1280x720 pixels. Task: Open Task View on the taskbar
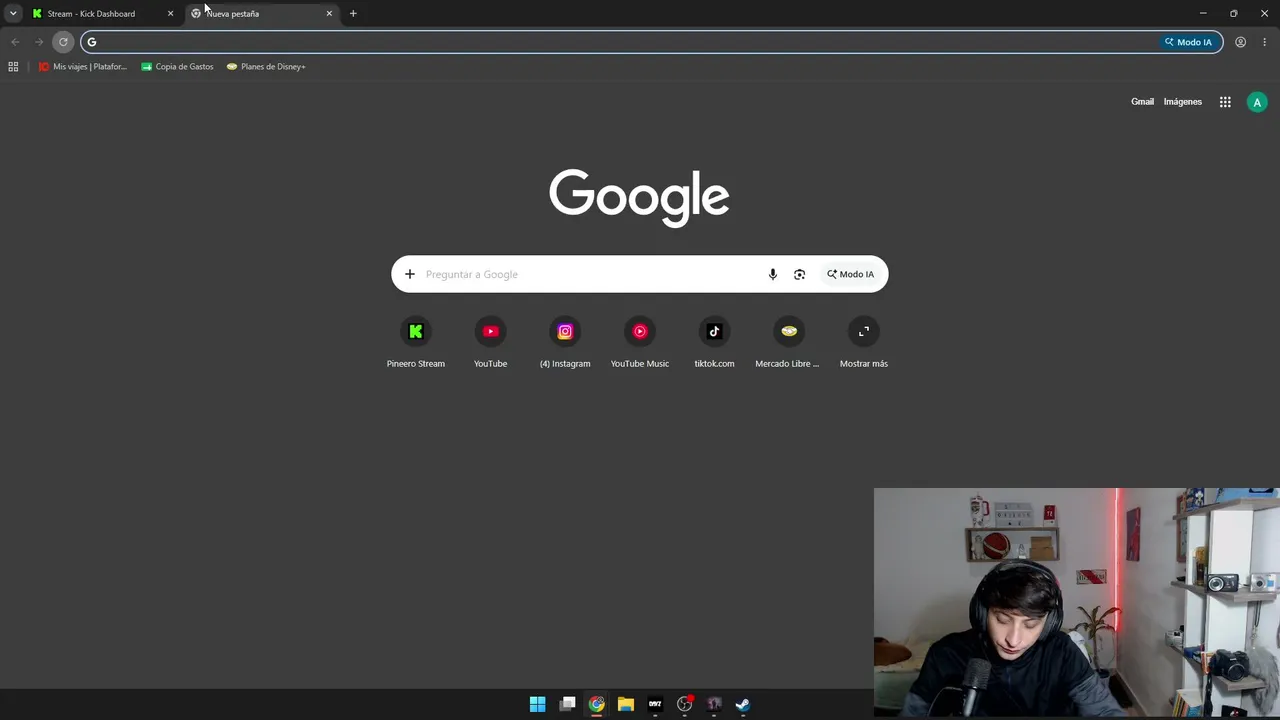tap(567, 704)
